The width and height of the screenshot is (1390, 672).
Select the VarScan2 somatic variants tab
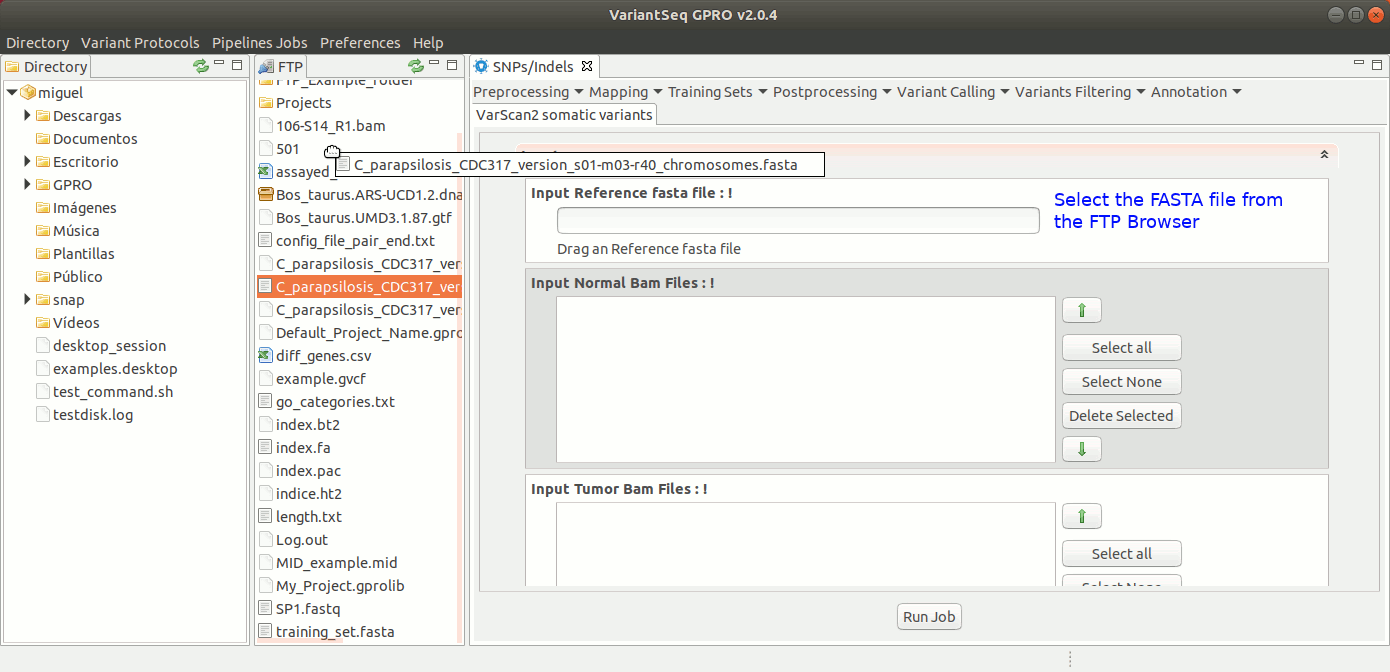564,115
